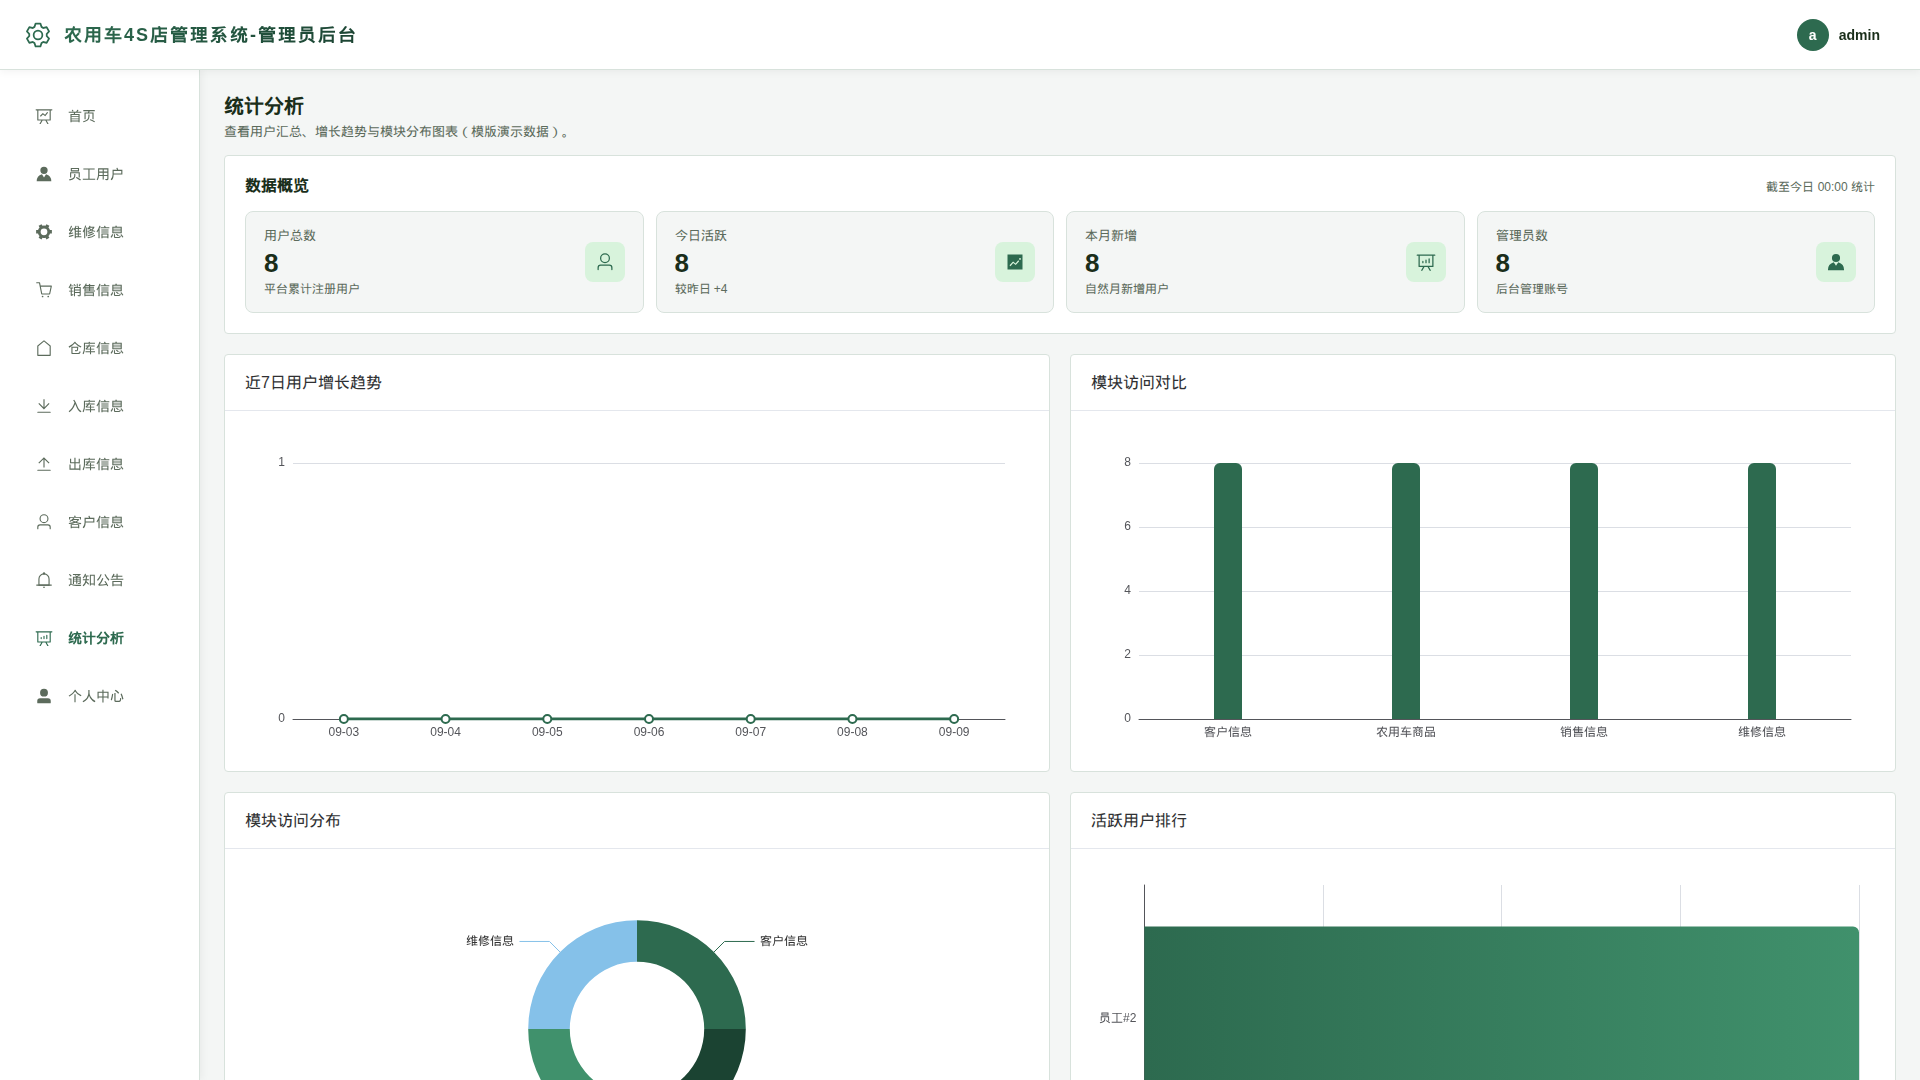1920x1080 pixels.
Task: Select 销售信息 menu item
Action: 99,290
